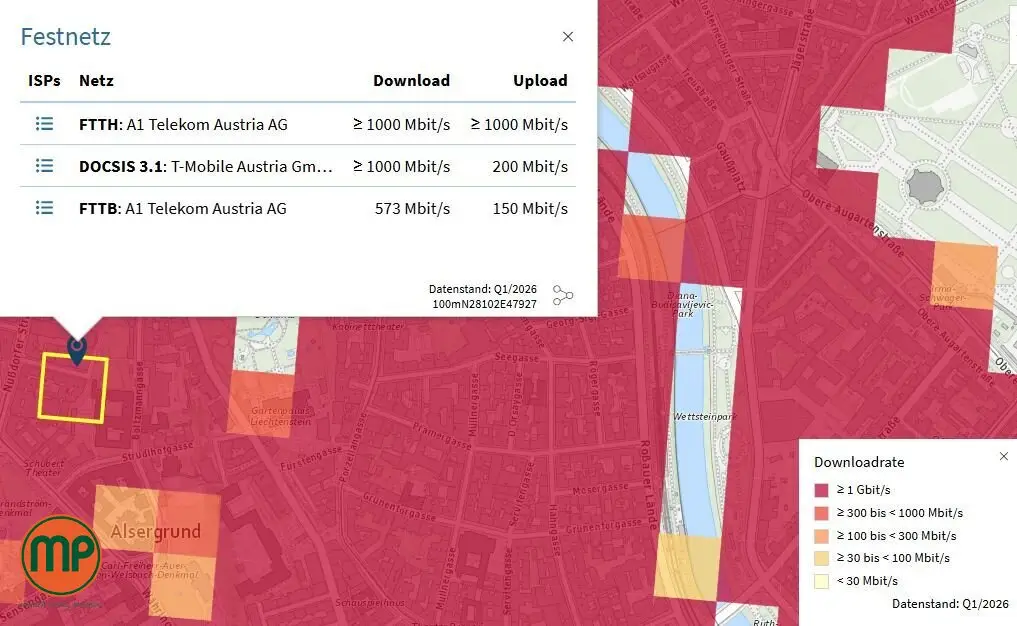Close the Festnetz popup
The width and height of the screenshot is (1017, 626).
568,37
